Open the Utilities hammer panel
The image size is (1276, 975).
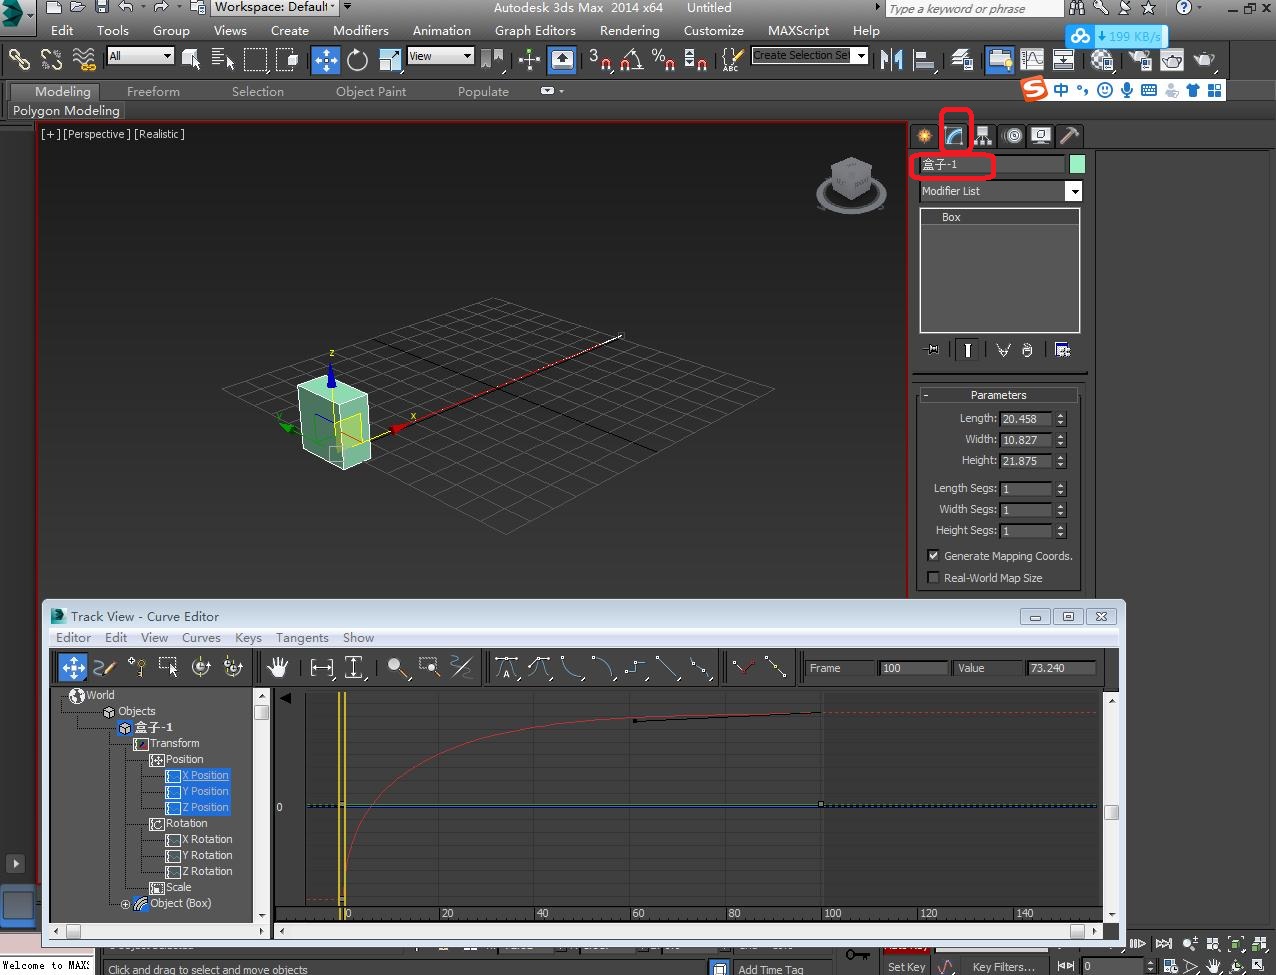[1069, 136]
